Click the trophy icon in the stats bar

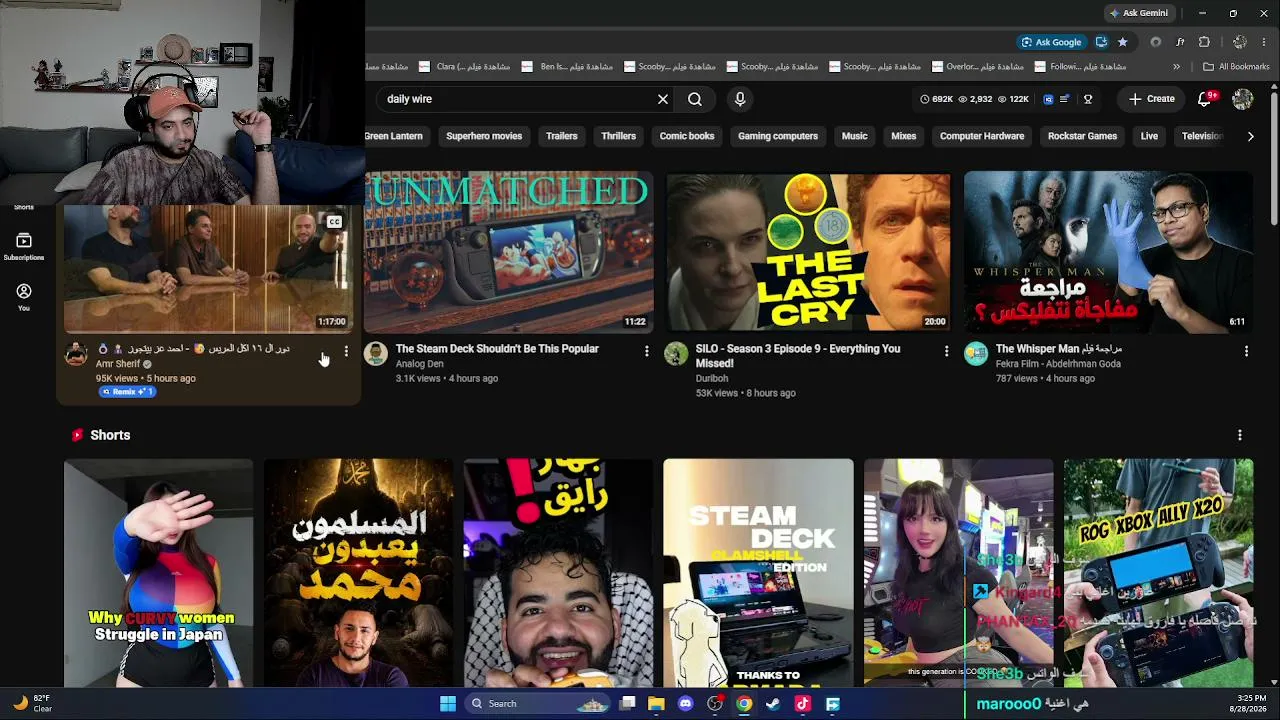(1088, 99)
